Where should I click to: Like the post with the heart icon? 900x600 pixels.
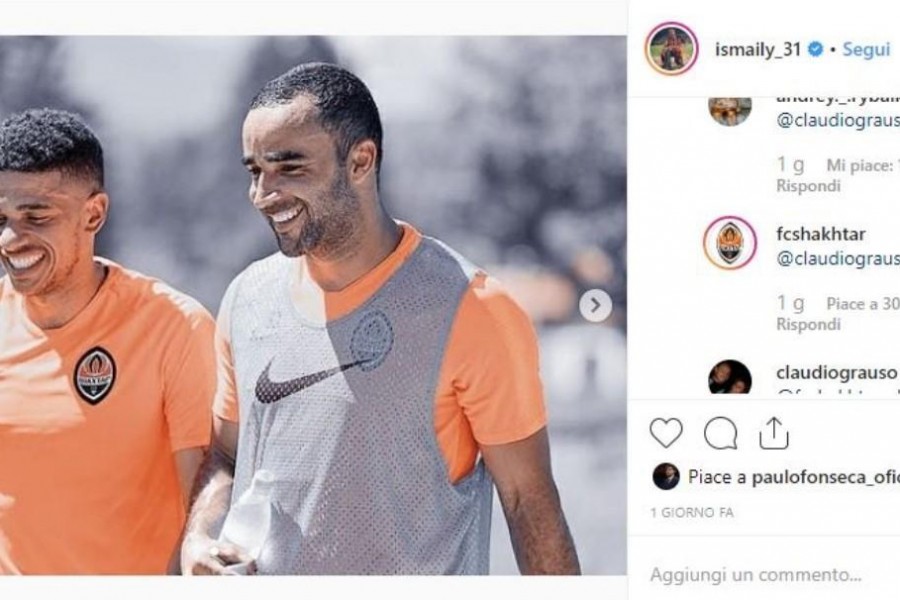(x=666, y=432)
